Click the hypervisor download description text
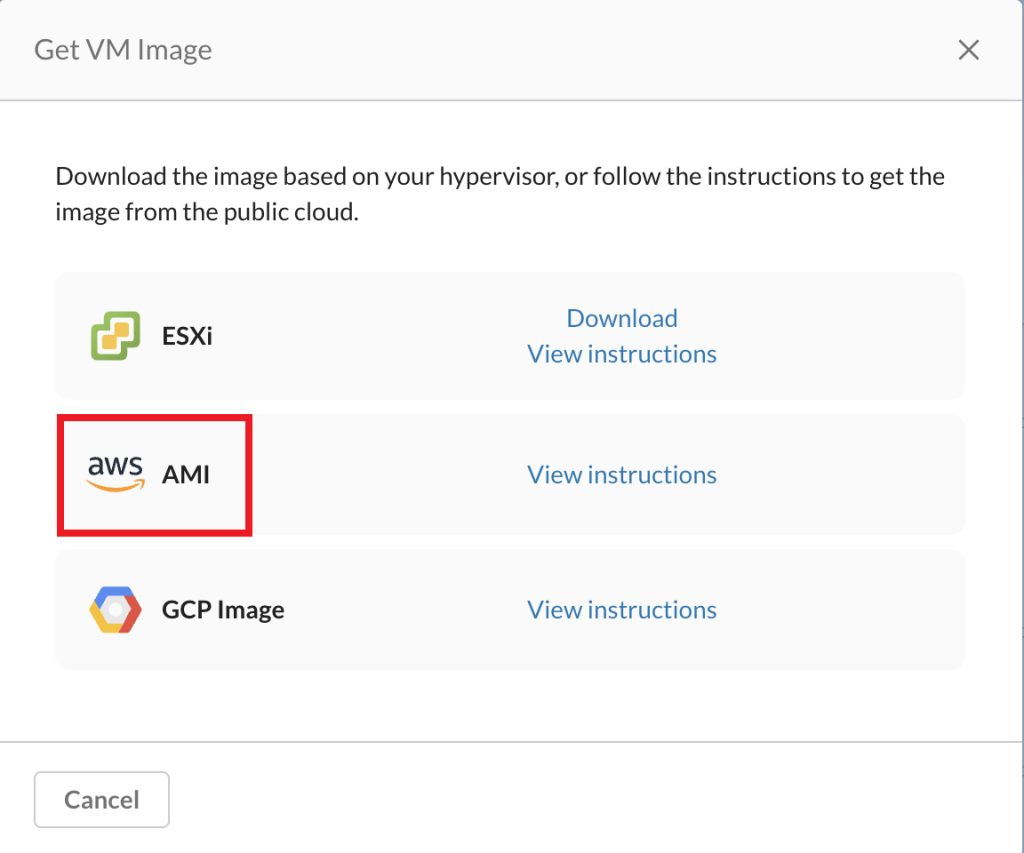This screenshot has height=853, width=1024. pyautogui.click(x=500, y=194)
